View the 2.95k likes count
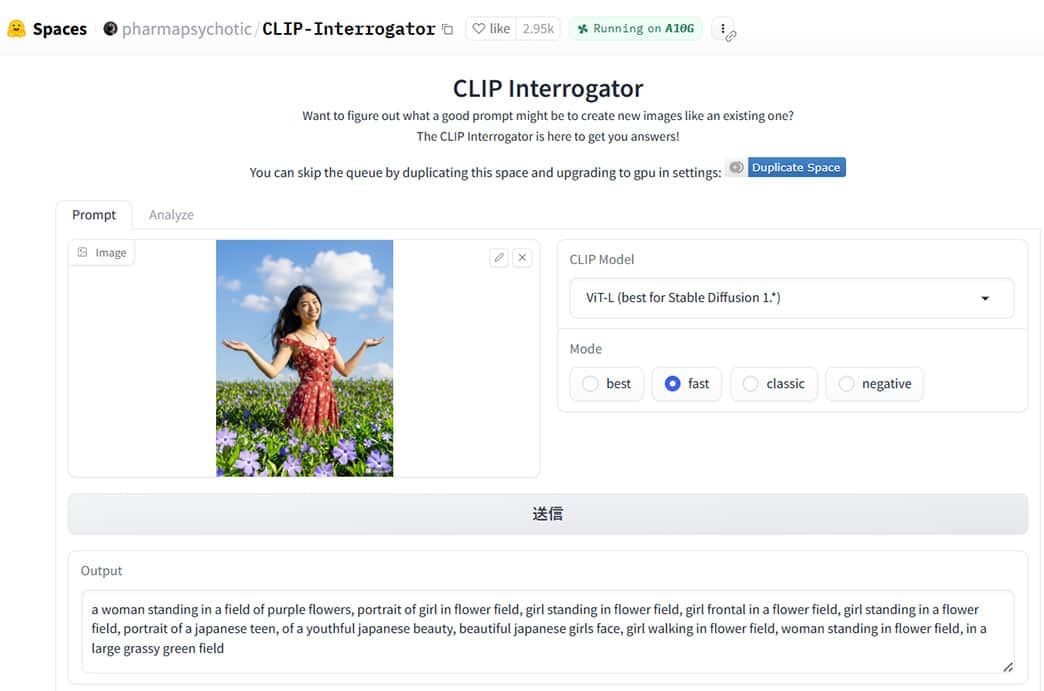The image size is (1044, 691). [x=538, y=29]
